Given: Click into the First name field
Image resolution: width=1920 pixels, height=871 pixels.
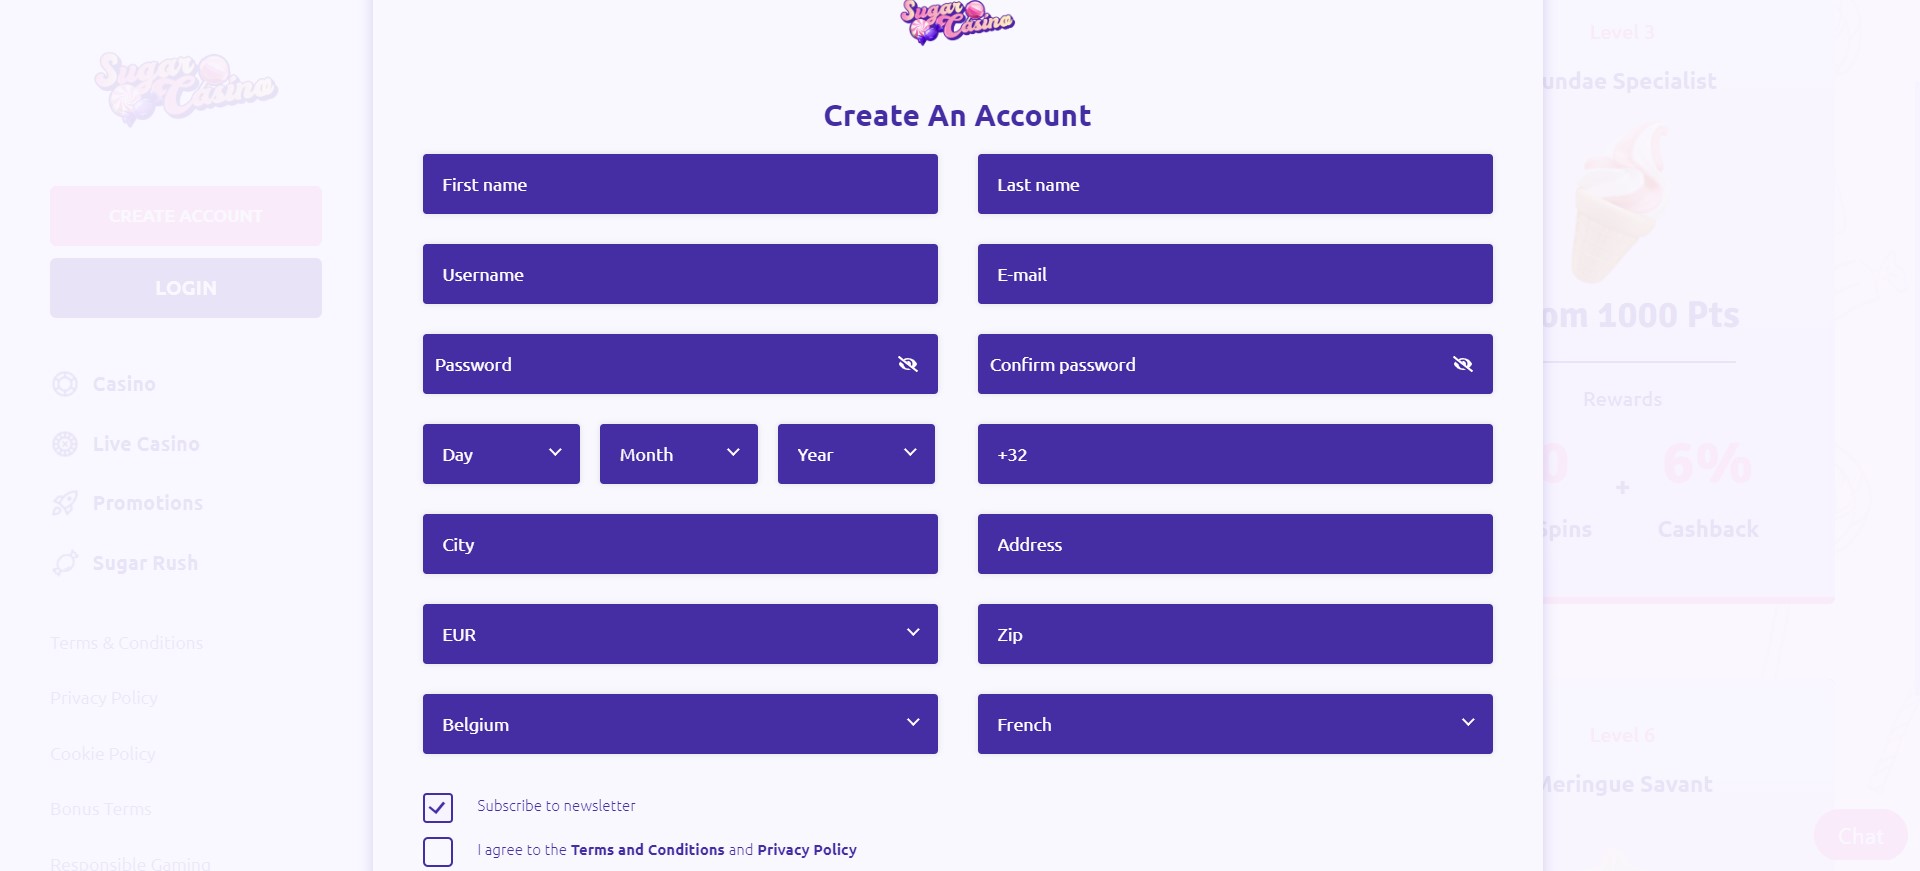Looking at the screenshot, I should click(680, 184).
